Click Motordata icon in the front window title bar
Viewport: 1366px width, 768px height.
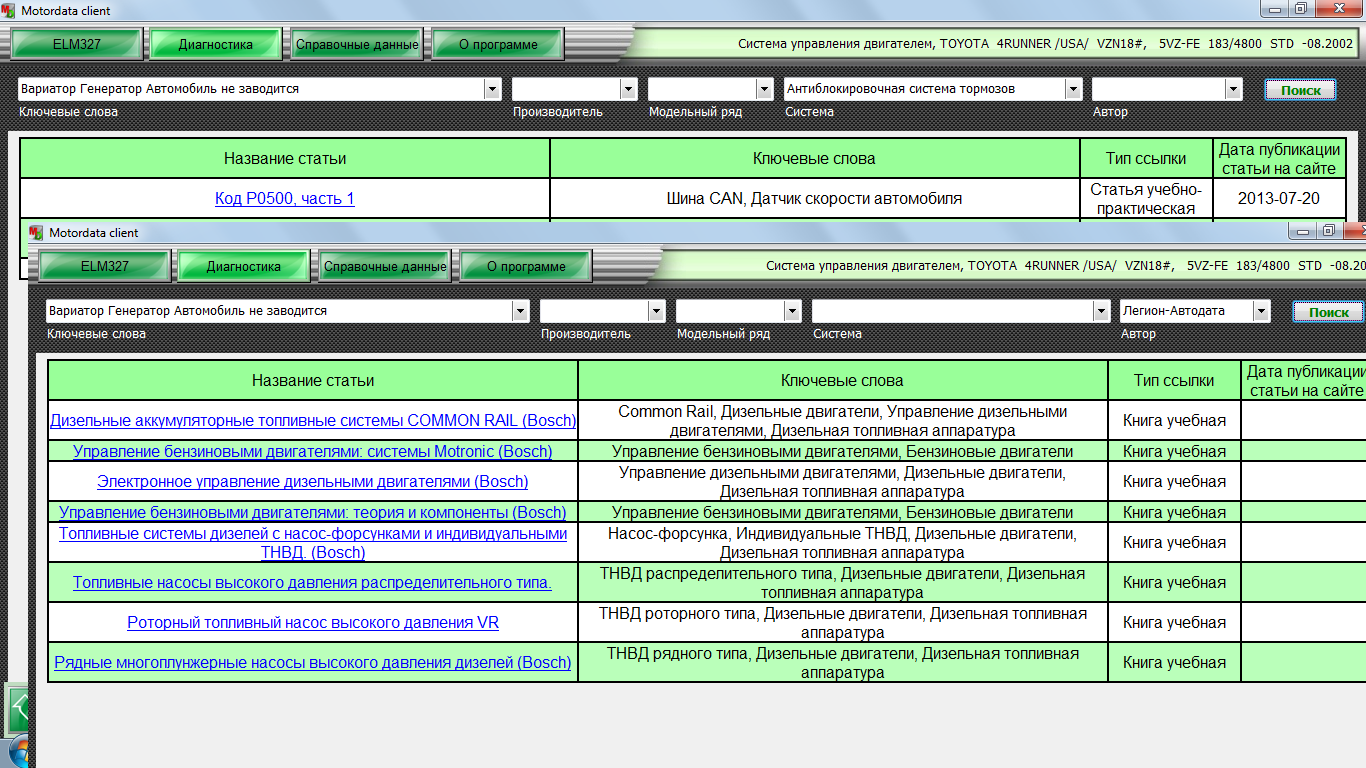[37, 233]
